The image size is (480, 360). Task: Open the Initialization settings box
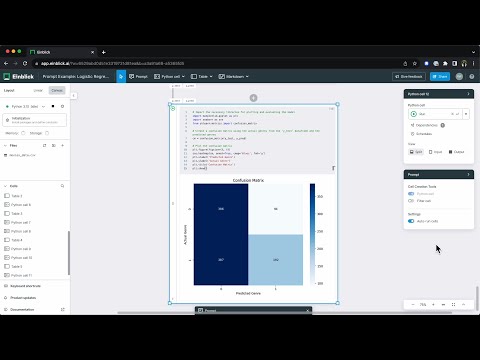[35, 120]
